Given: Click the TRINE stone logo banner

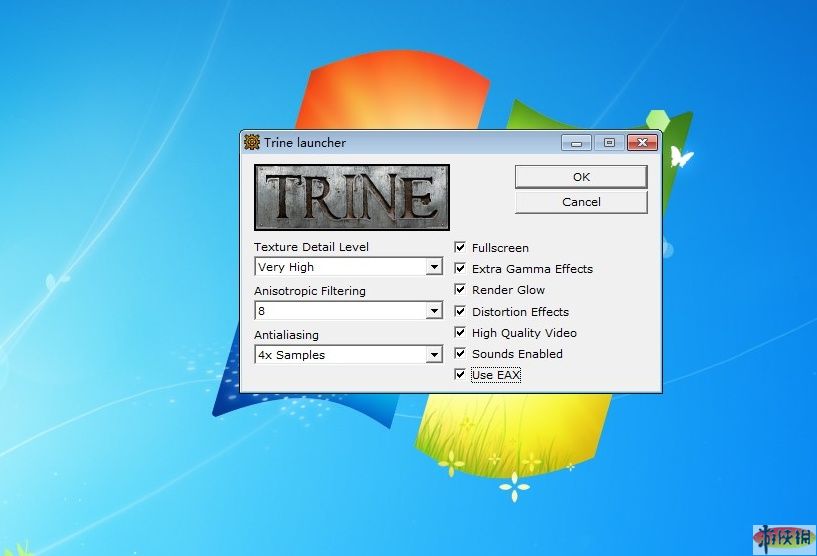Looking at the screenshot, I should tap(352, 197).
